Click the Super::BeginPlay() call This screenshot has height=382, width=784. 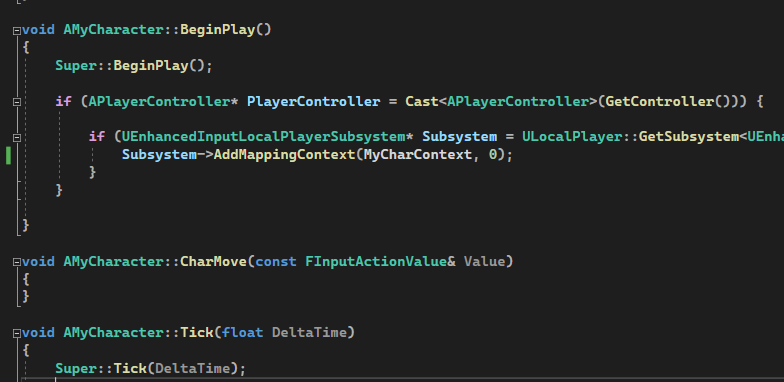click(134, 66)
